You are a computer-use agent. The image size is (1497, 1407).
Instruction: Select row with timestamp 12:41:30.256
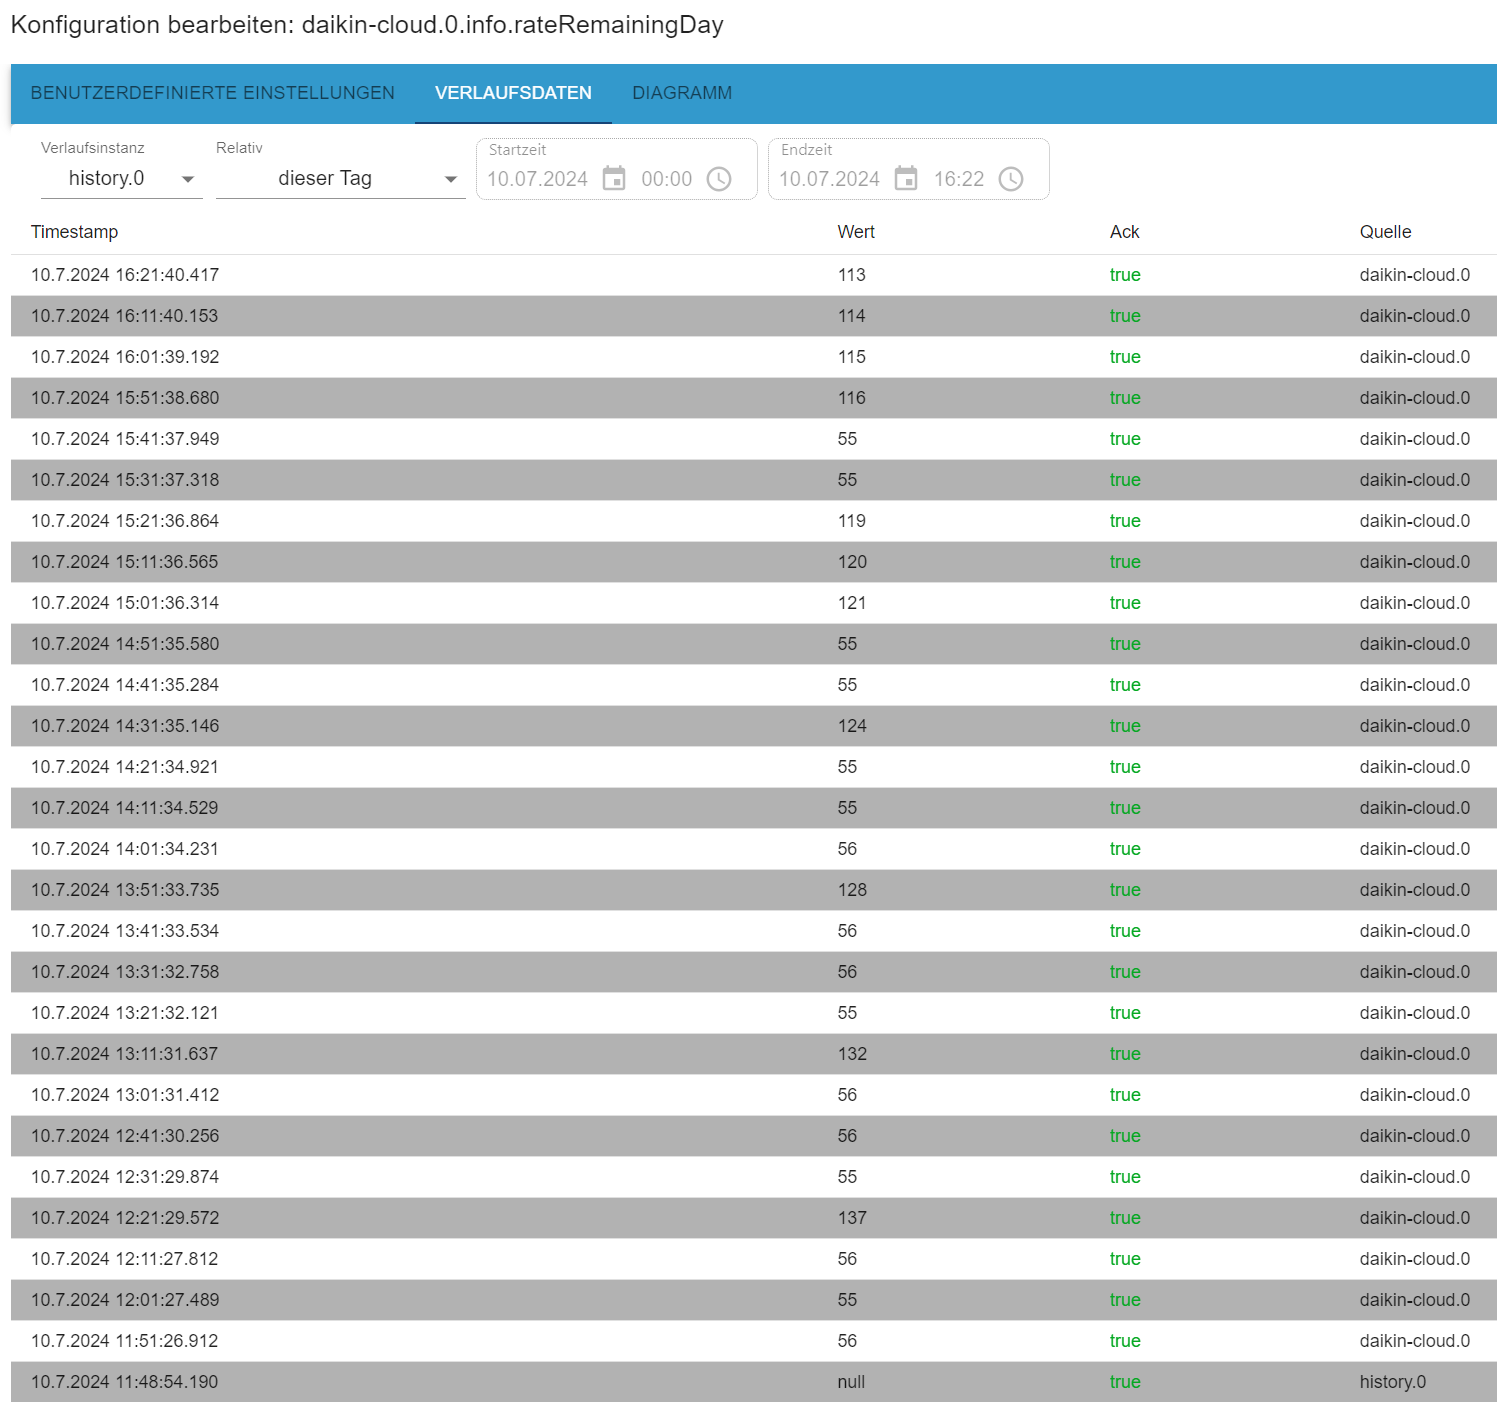click(x=754, y=1136)
